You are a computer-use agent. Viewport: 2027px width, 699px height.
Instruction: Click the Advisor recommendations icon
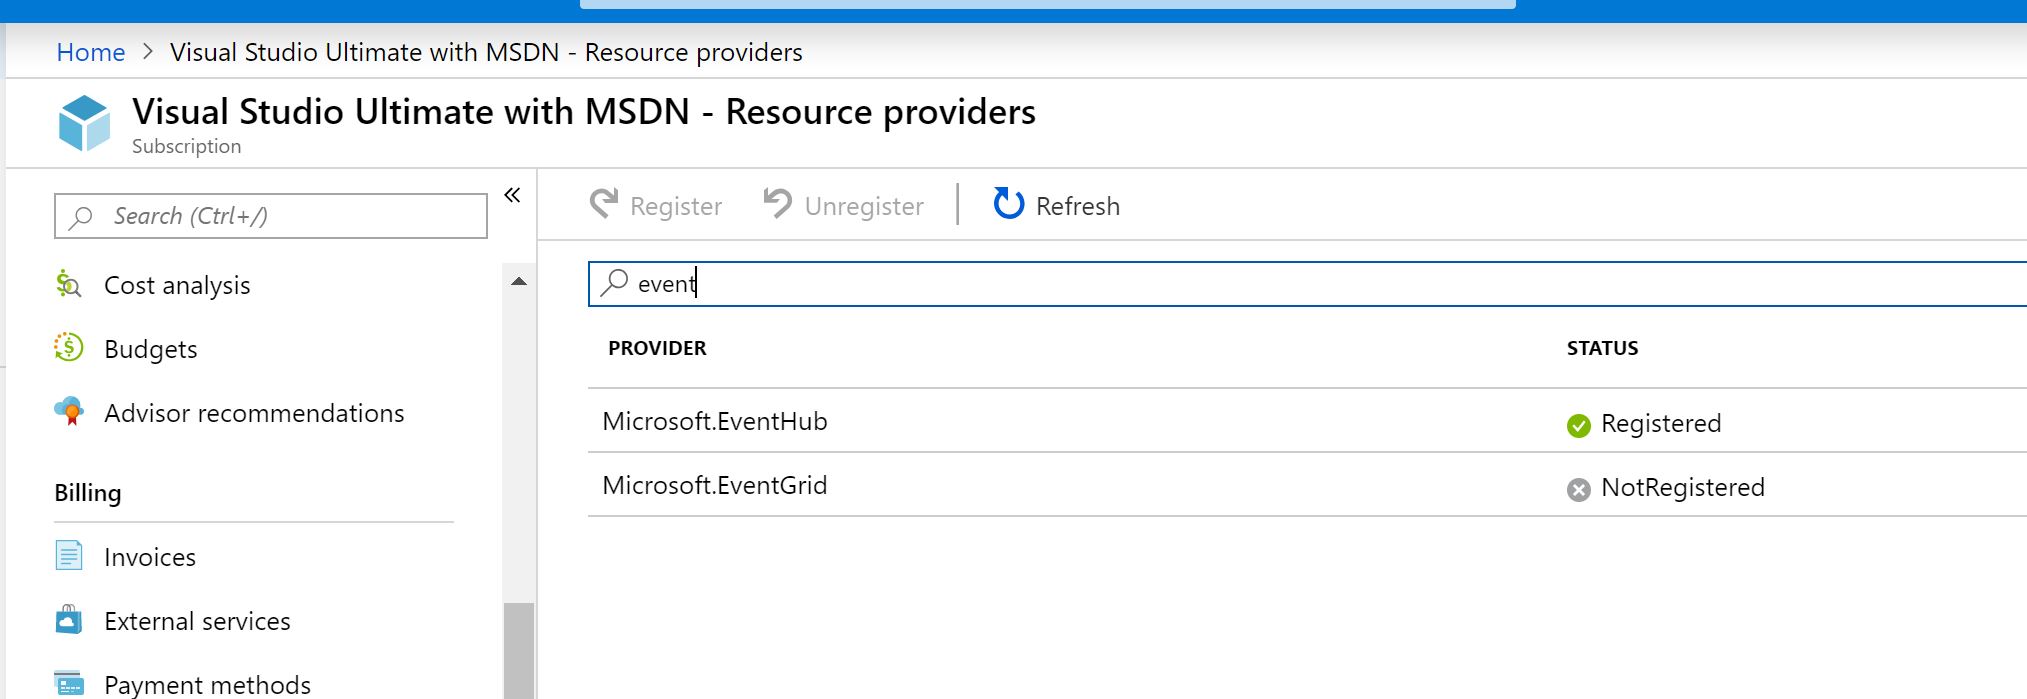click(69, 411)
